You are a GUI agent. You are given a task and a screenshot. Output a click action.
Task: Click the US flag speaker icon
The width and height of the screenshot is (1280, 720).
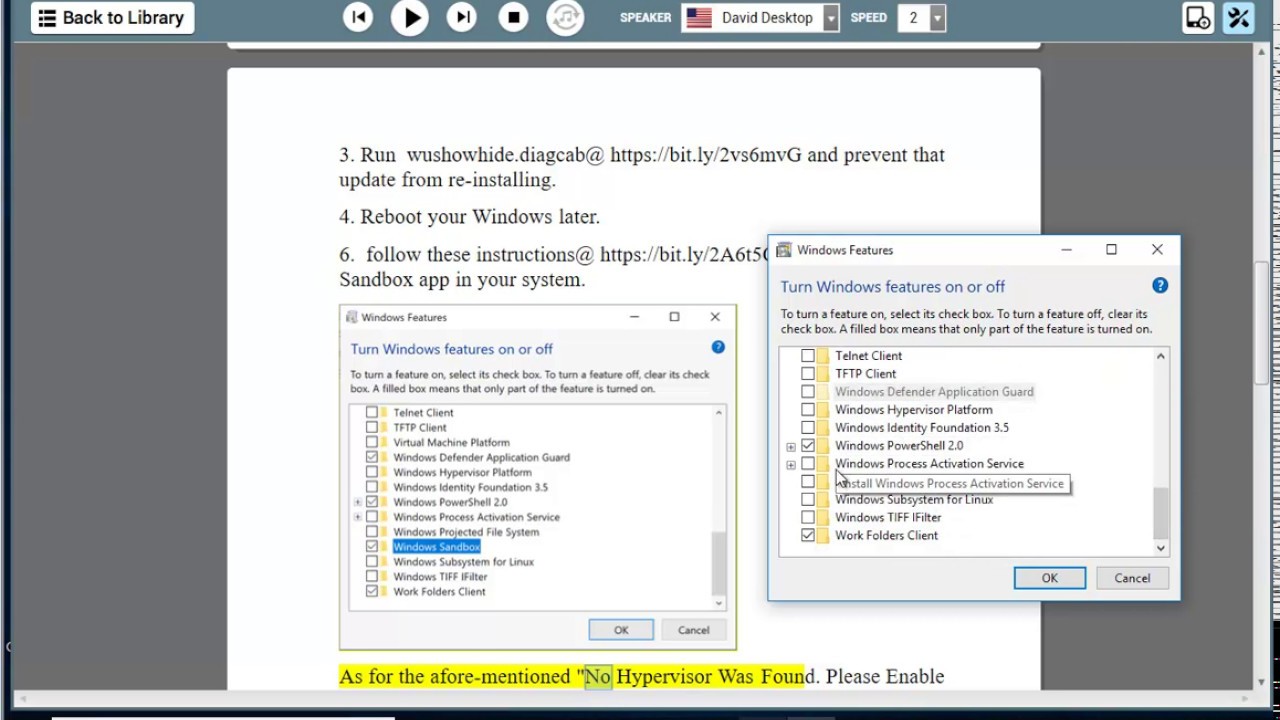(x=699, y=18)
